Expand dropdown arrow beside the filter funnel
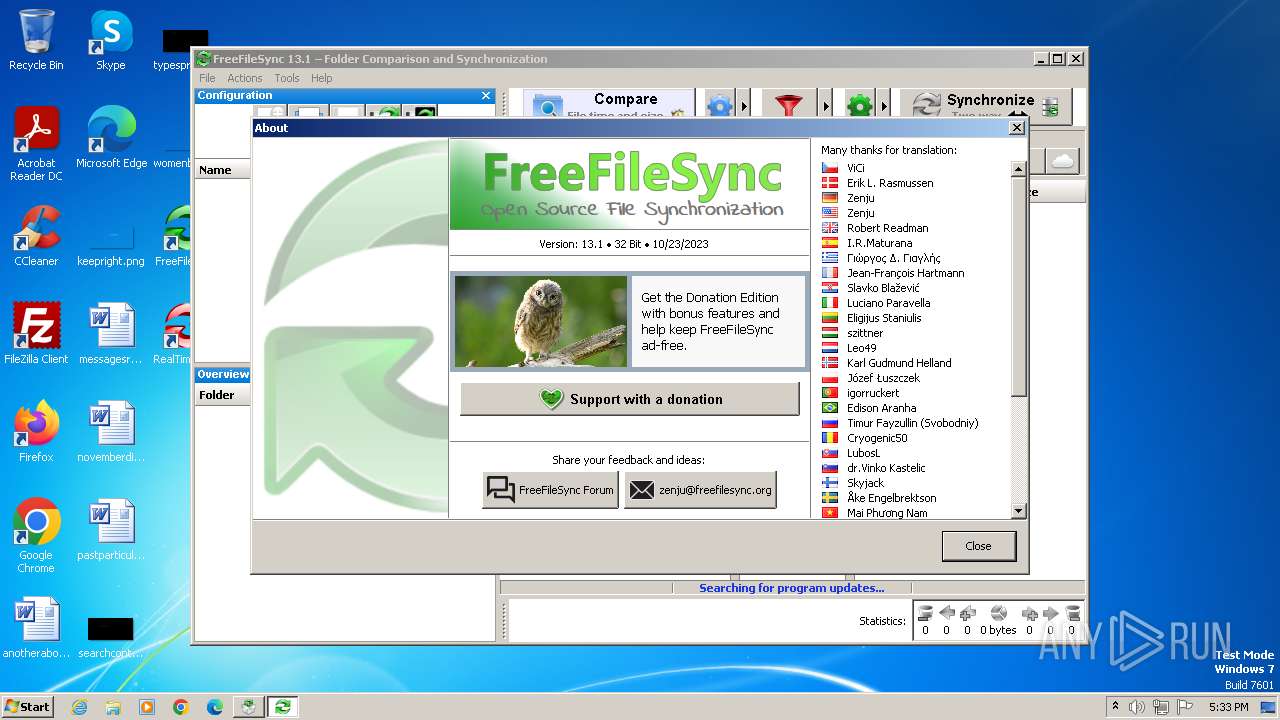This screenshot has height=720, width=1280. 826,104
